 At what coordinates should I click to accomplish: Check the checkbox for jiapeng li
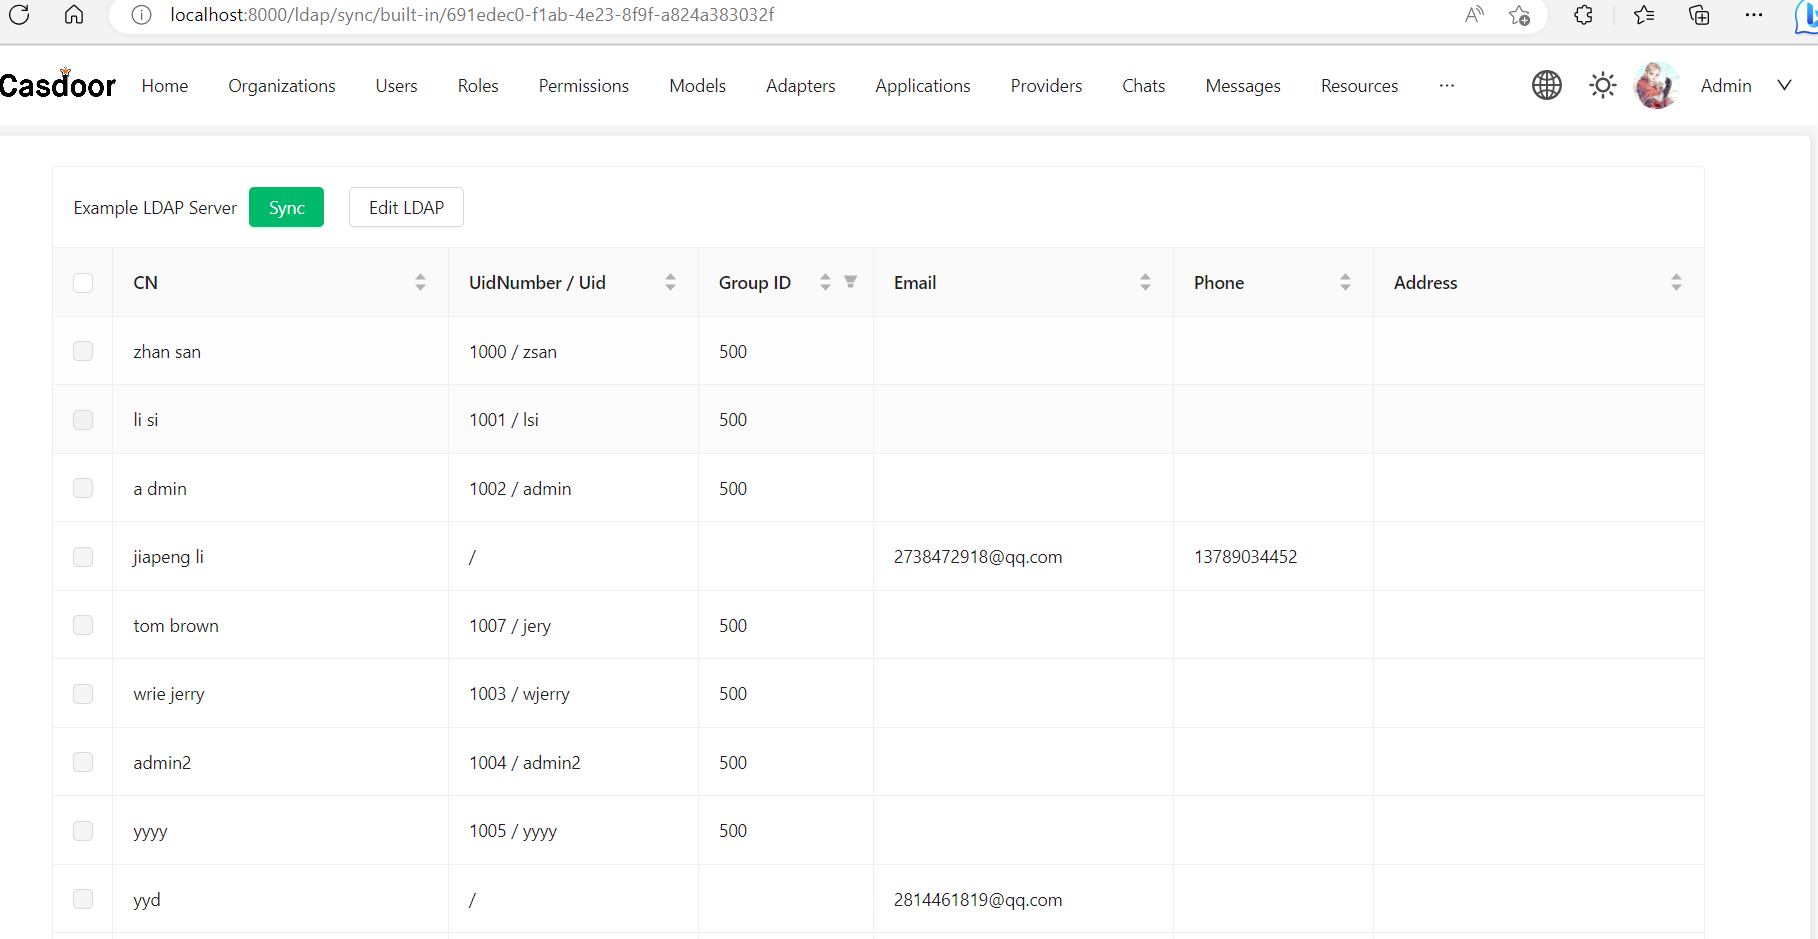tap(83, 557)
